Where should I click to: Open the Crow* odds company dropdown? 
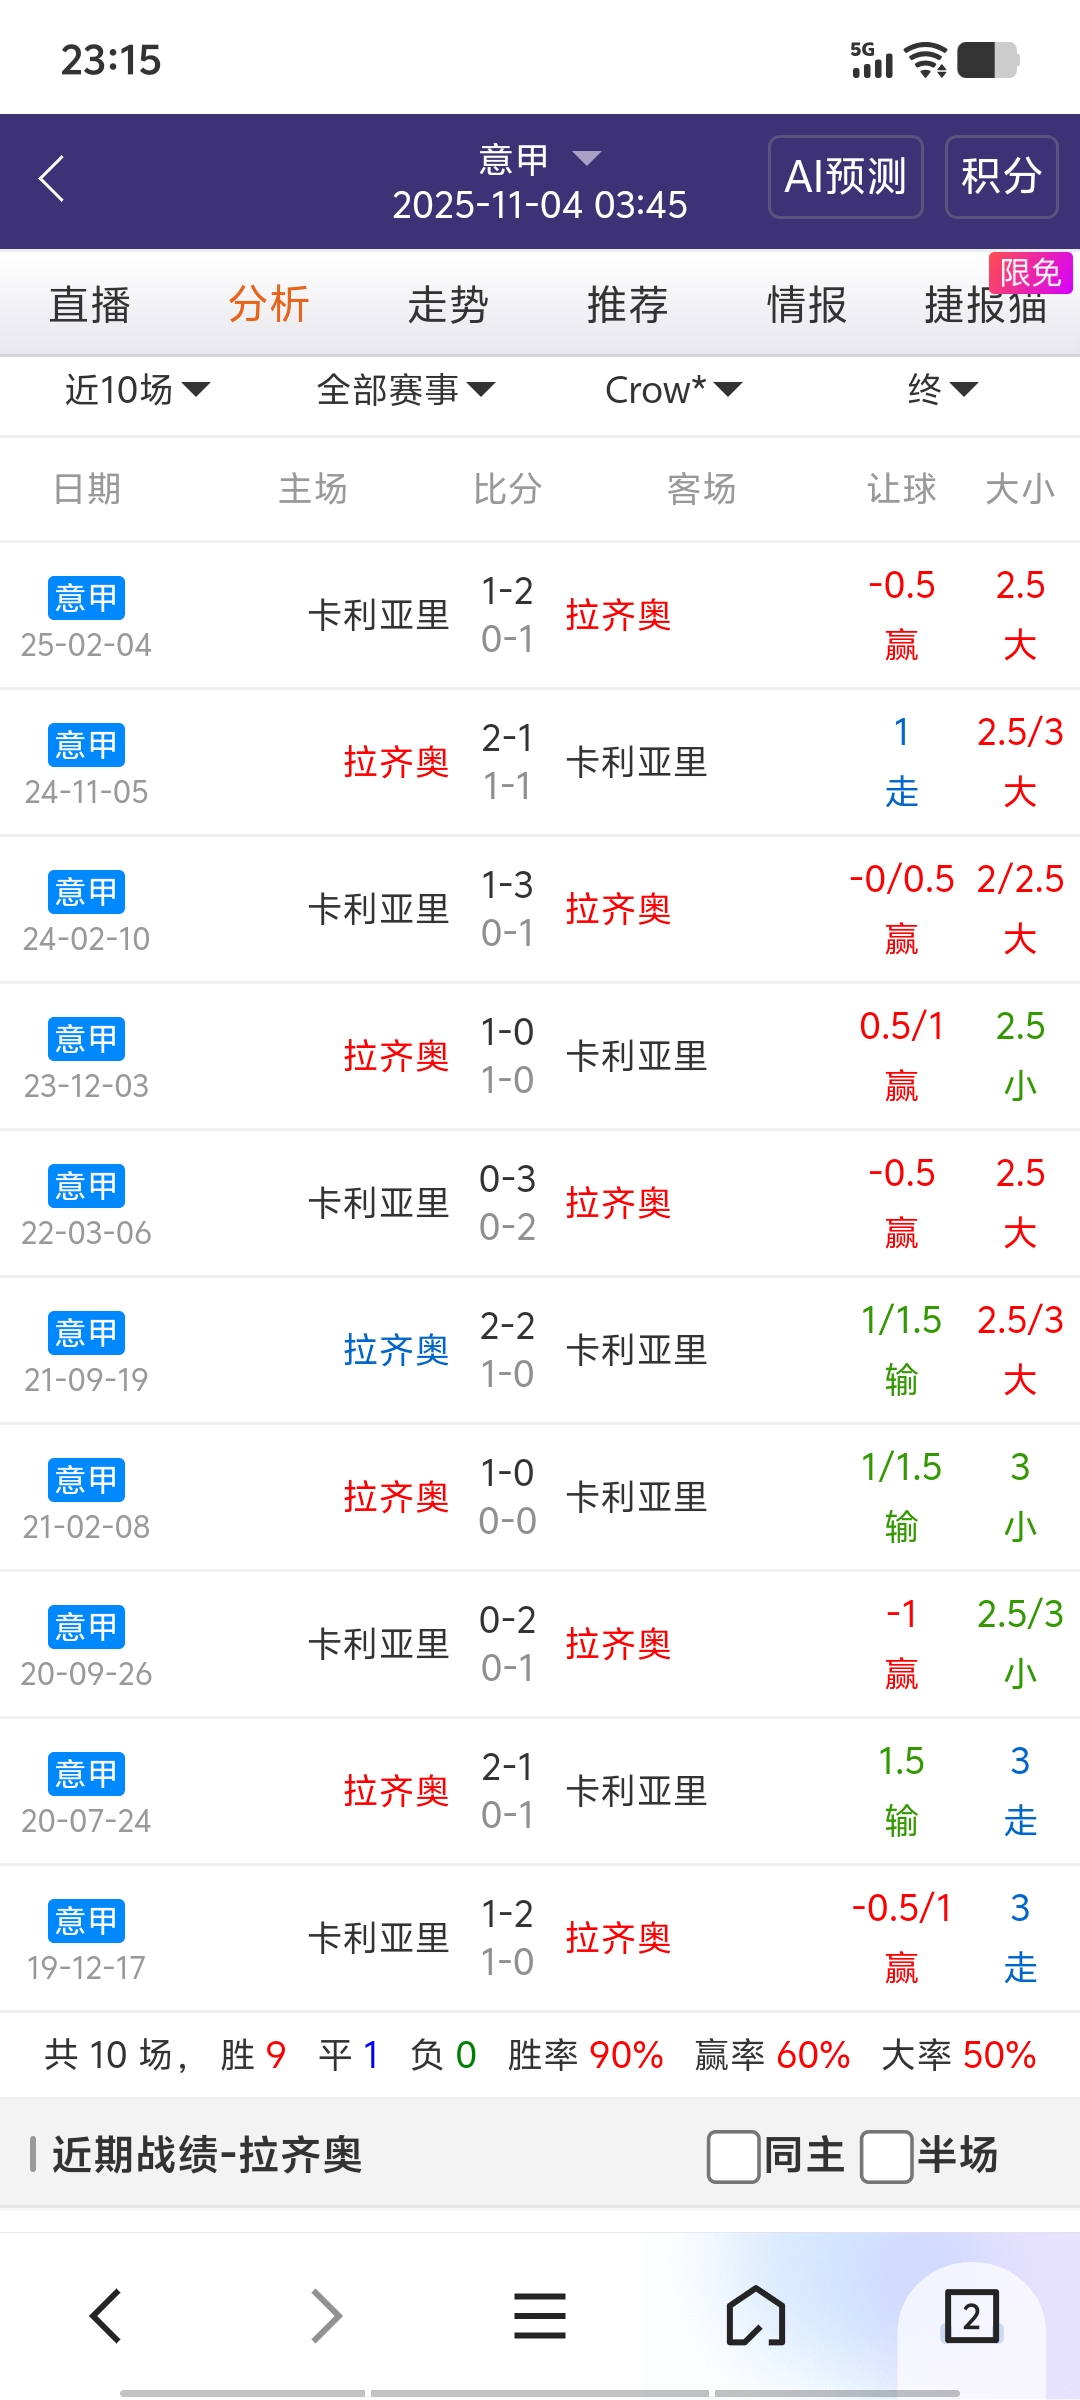coord(673,389)
